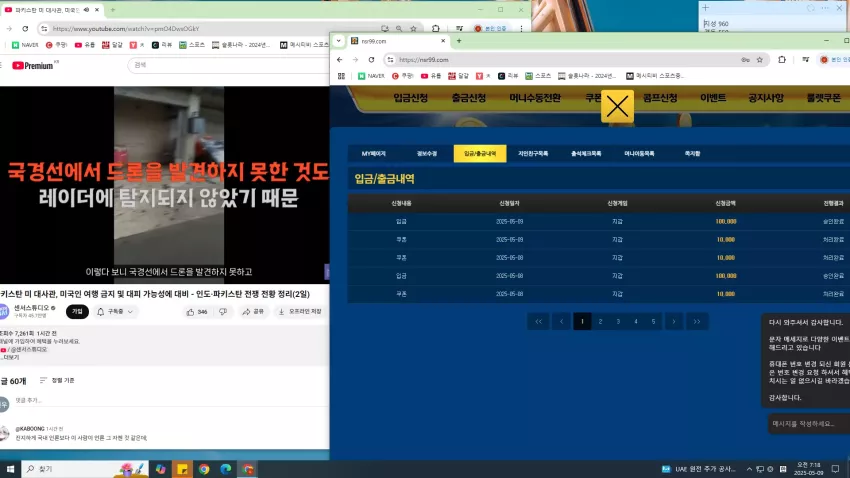Open the 입금신청 menu item
Viewport: 850px width, 478px height.
[410, 98]
